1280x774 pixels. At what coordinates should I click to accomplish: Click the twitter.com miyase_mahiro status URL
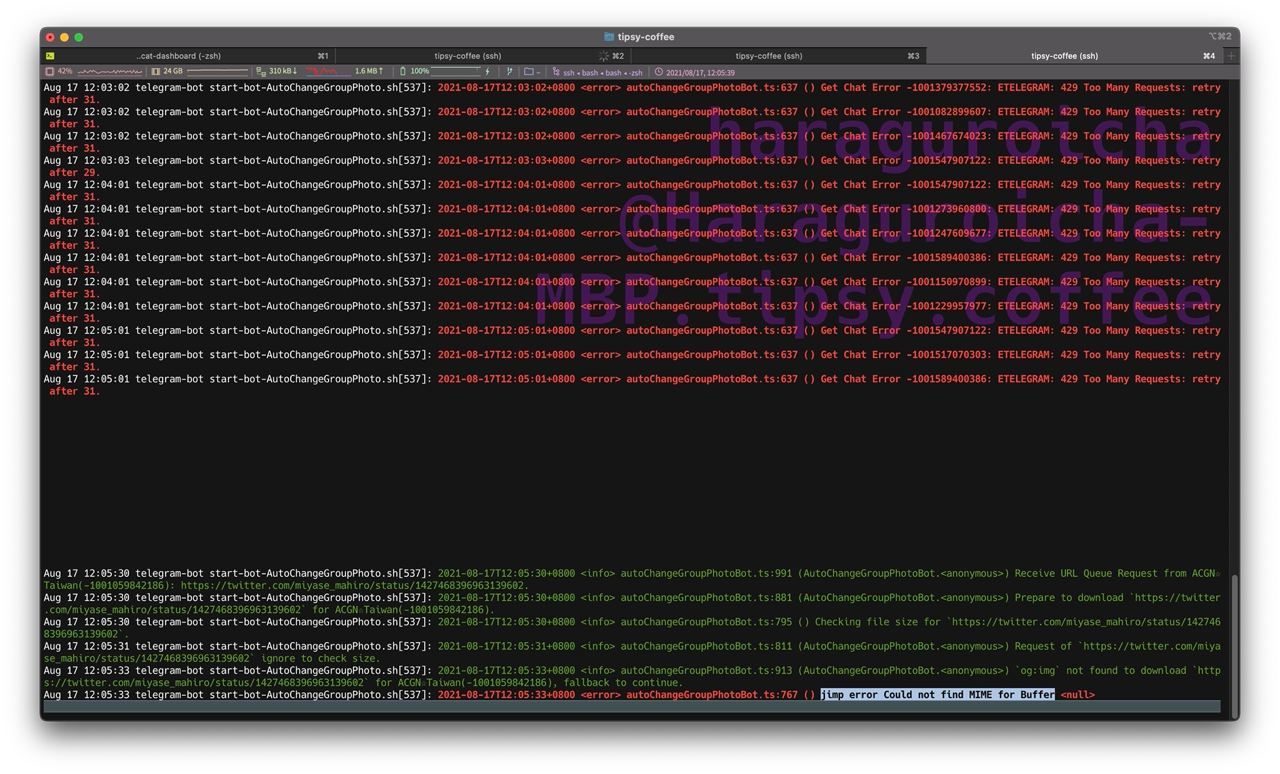[353, 585]
